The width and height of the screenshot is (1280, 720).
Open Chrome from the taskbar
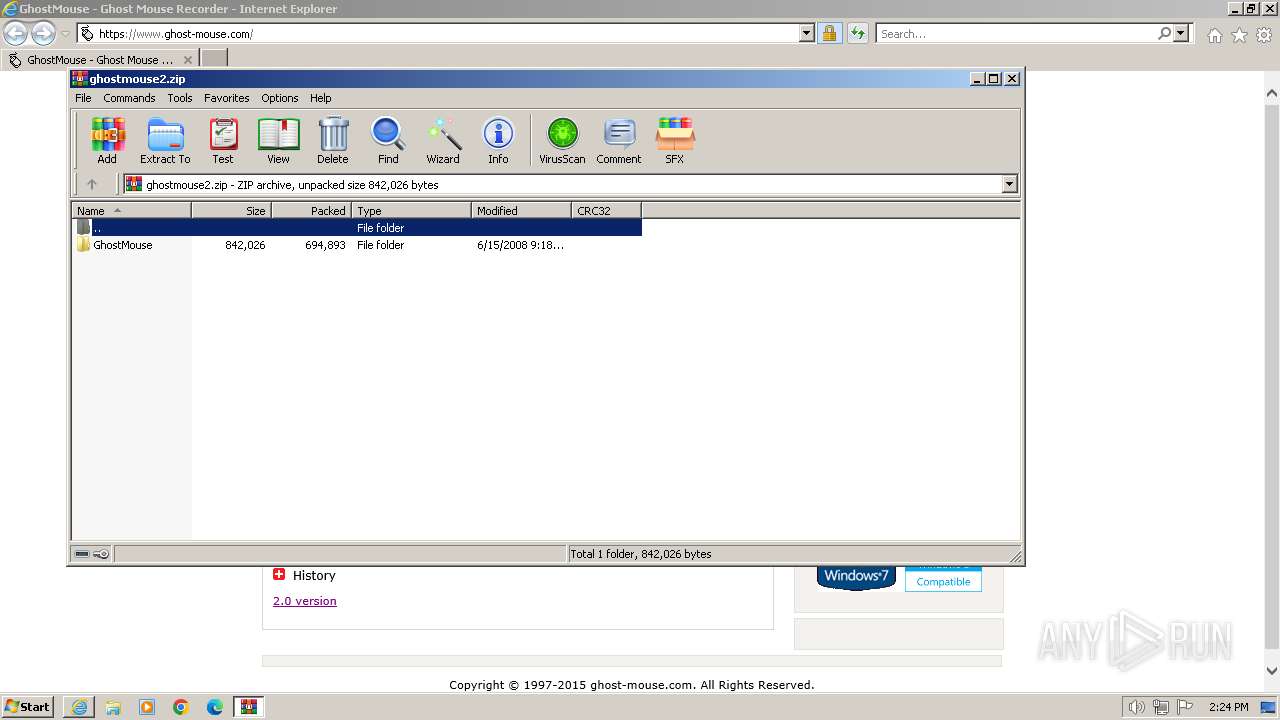coord(181,707)
